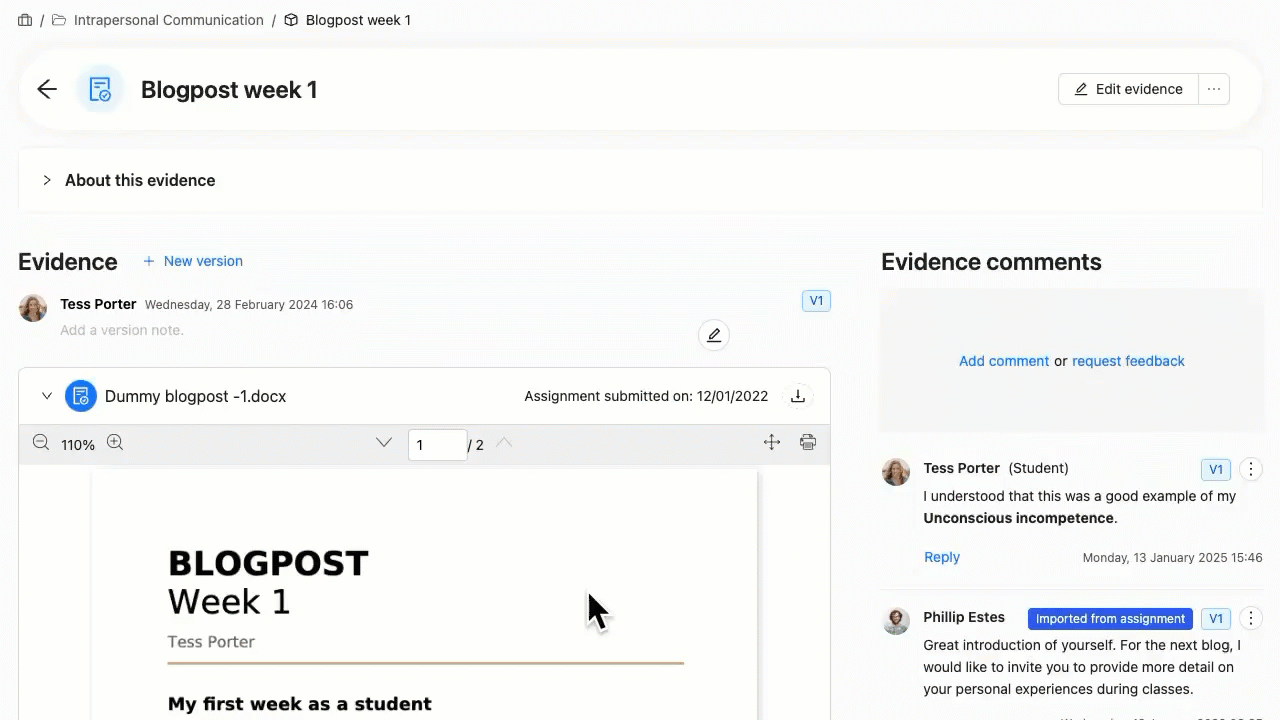Click the V1 version badge under Evidence
Screen dimensions: 1280x720
816,301
